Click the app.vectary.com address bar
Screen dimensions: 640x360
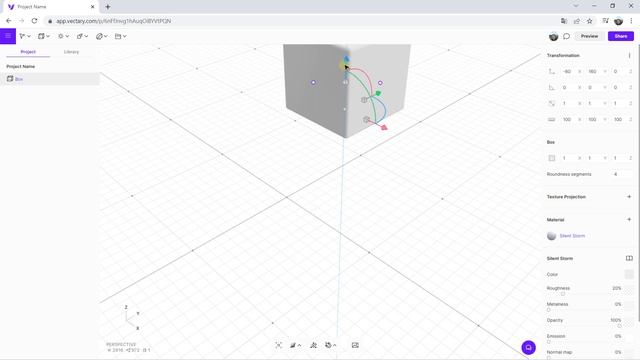tap(302, 21)
